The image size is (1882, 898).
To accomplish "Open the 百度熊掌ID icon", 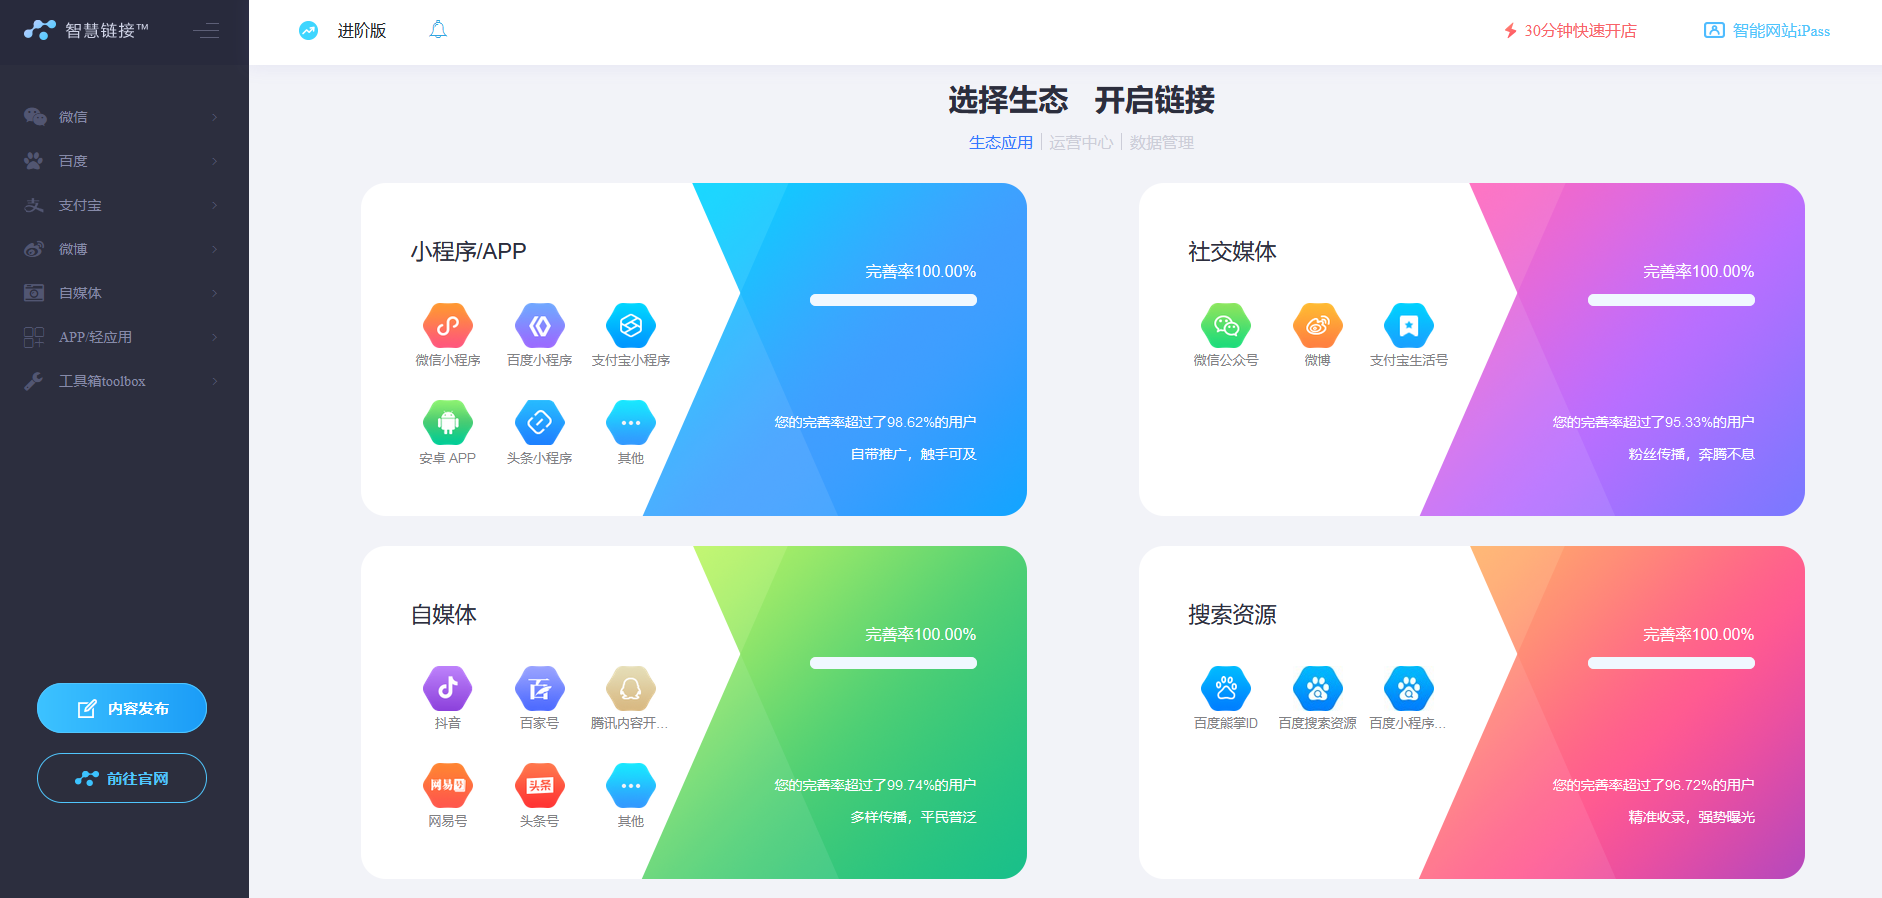I will (1226, 688).
